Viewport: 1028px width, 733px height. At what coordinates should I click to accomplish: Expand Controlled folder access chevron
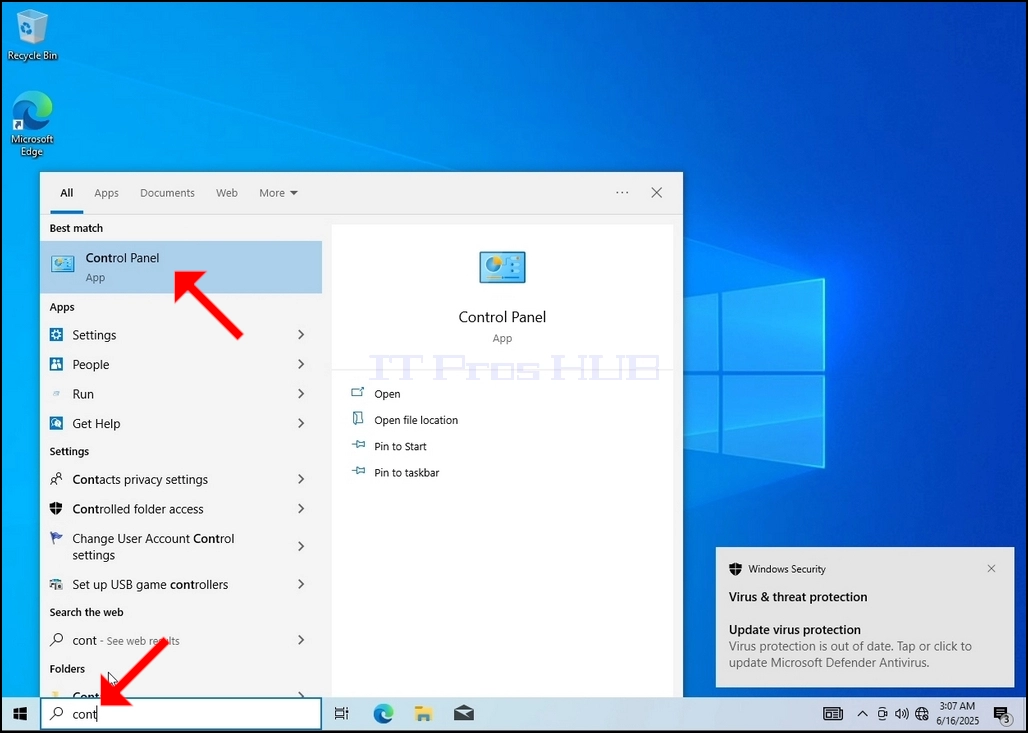click(301, 509)
